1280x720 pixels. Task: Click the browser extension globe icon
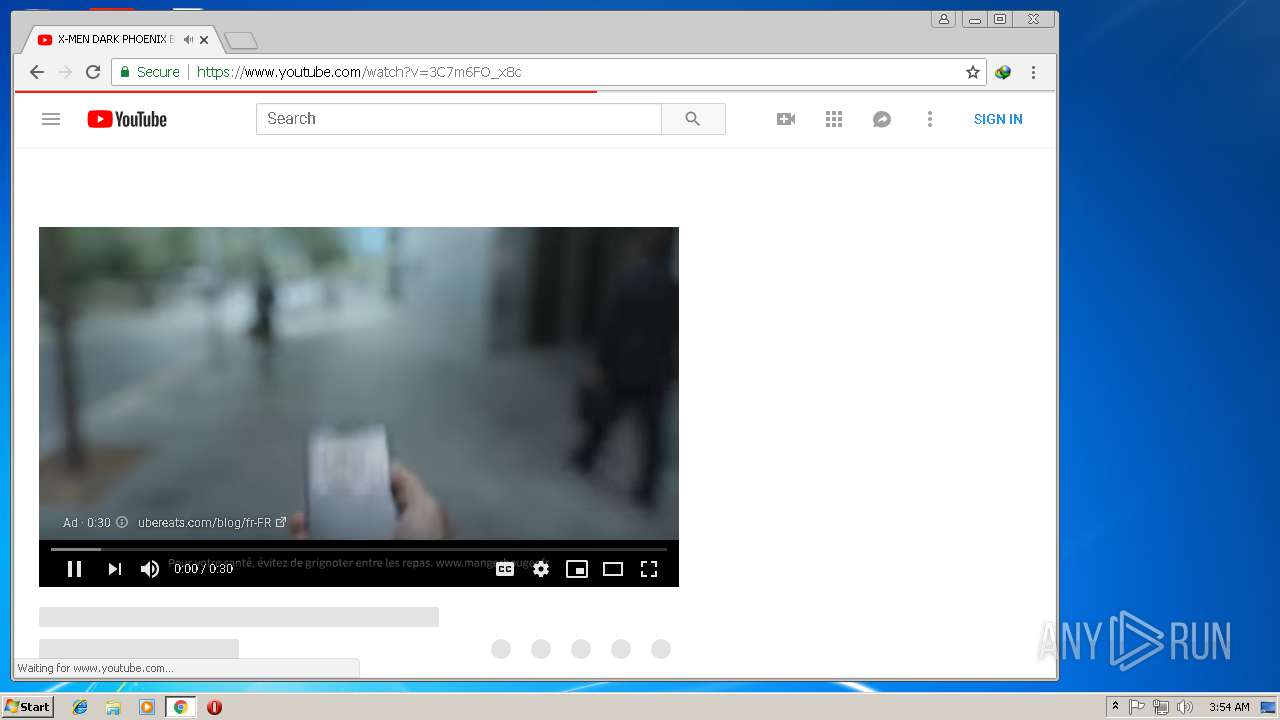click(1003, 72)
